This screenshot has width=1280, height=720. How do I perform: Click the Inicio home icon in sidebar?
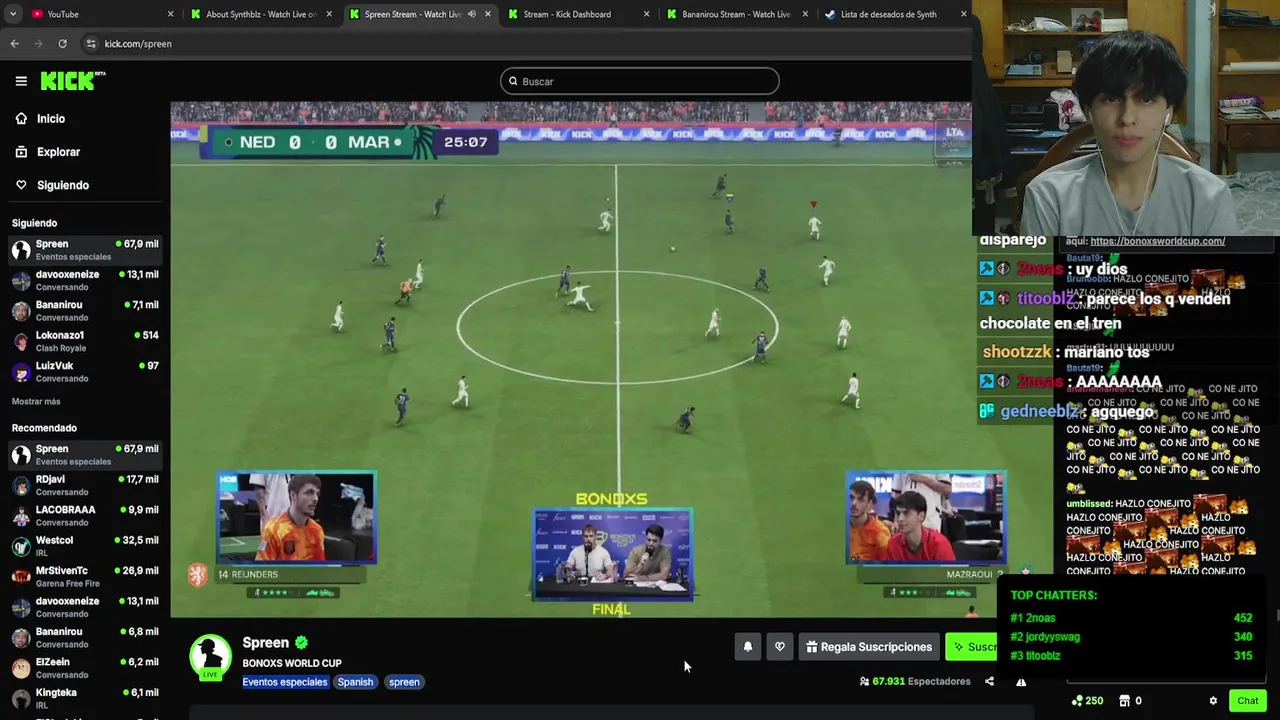(x=21, y=119)
